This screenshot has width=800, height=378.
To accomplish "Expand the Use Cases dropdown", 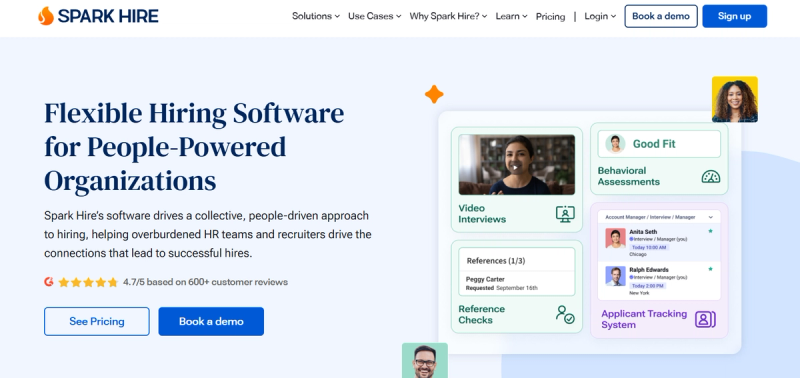I will pos(374,16).
